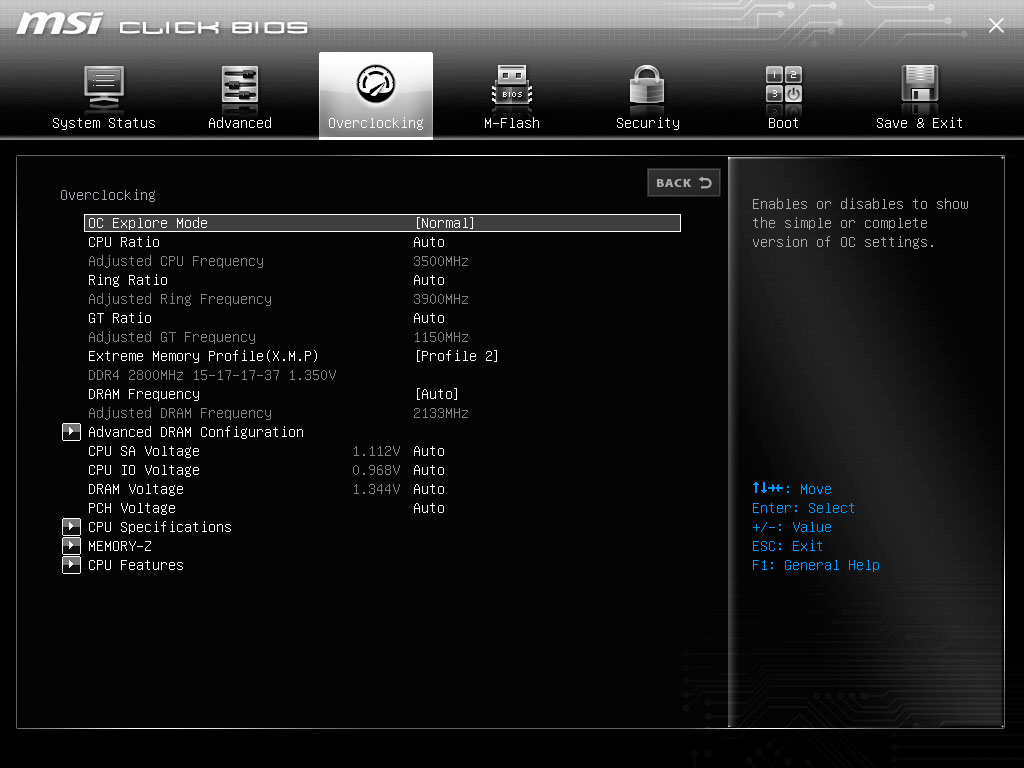Open MEMORY-Z submenu text
The height and width of the screenshot is (768, 1024).
pos(120,546)
